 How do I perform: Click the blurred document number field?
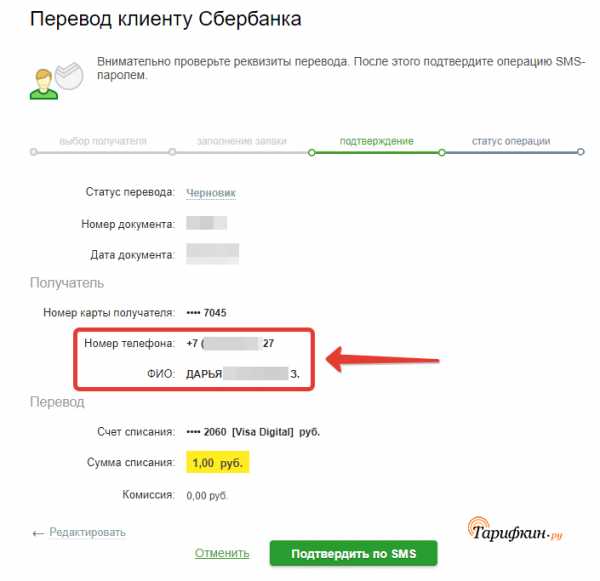tap(206, 223)
